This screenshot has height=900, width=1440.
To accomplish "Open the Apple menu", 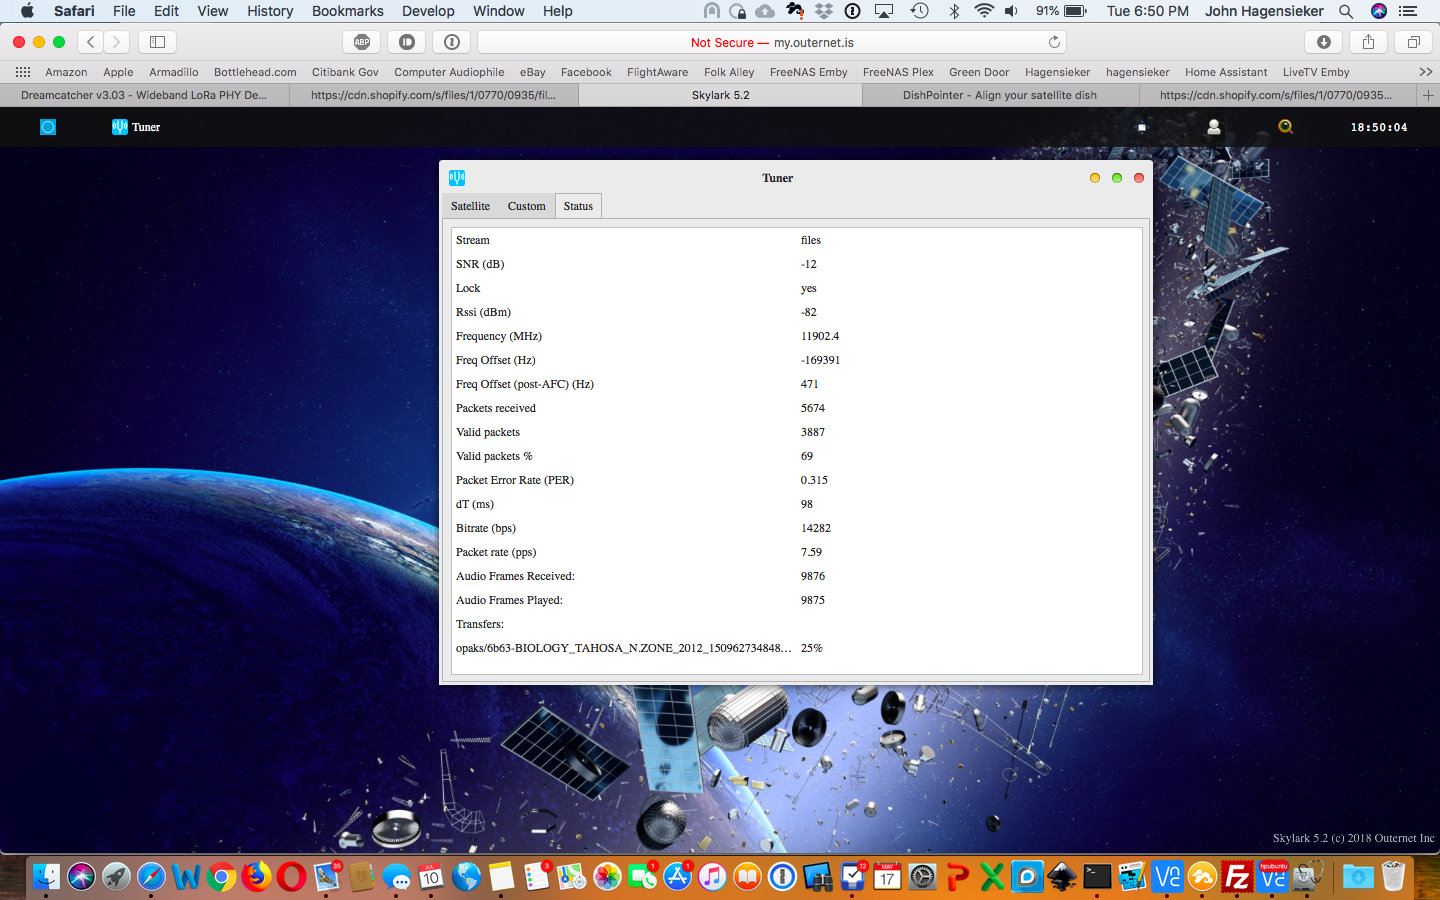I will pos(27,11).
